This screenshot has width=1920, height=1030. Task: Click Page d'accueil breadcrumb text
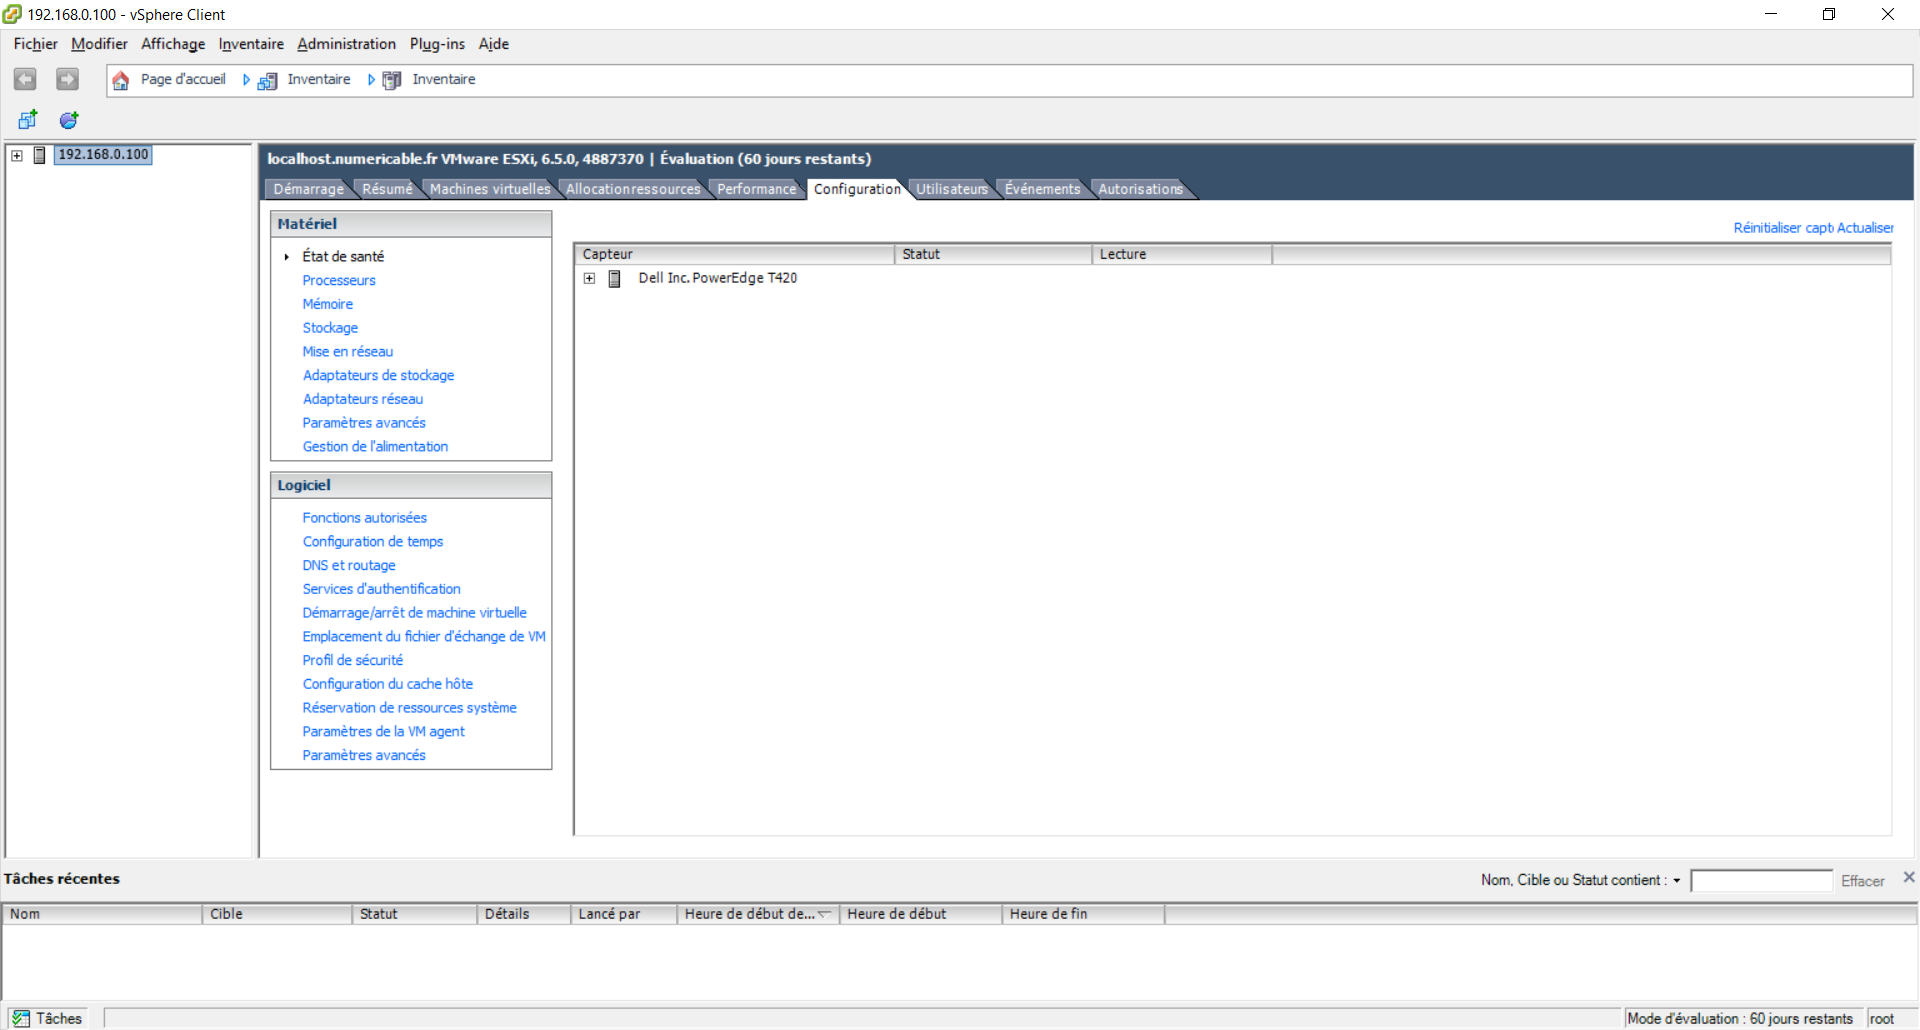coord(183,80)
